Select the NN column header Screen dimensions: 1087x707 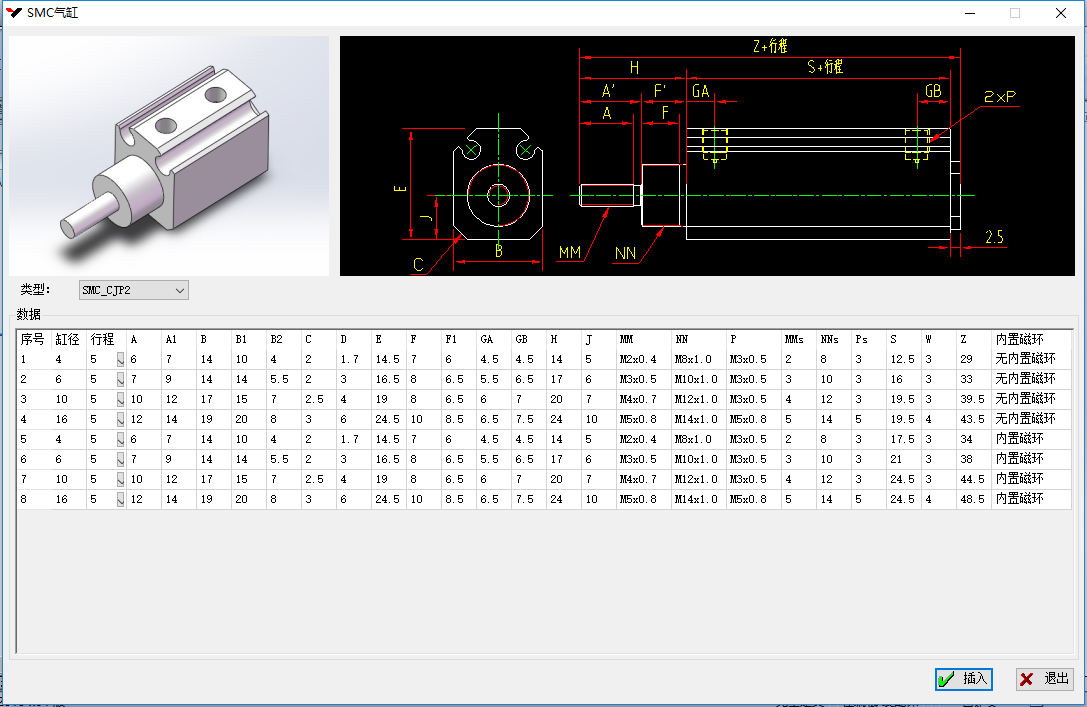click(x=697, y=339)
